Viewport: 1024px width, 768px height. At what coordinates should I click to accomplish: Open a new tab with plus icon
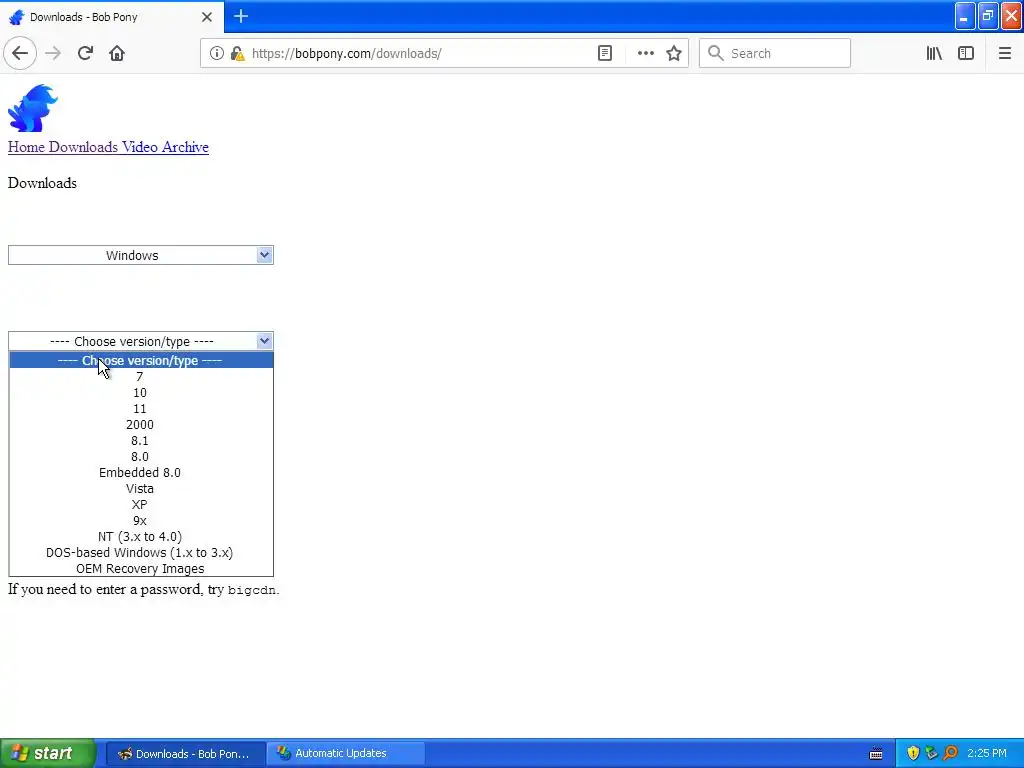point(241,16)
